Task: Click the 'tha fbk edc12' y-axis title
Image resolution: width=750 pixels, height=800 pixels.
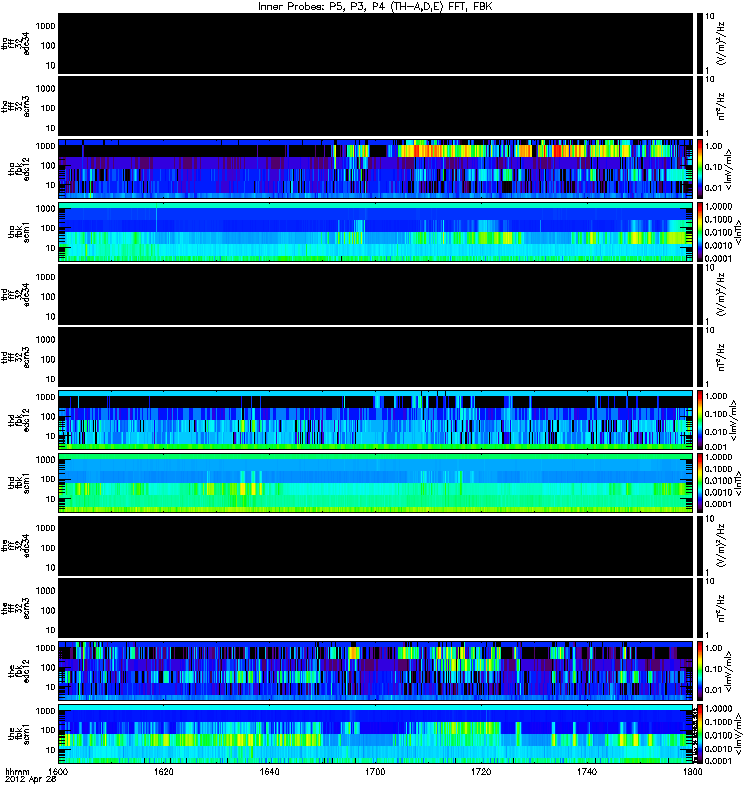Action: coord(19,168)
